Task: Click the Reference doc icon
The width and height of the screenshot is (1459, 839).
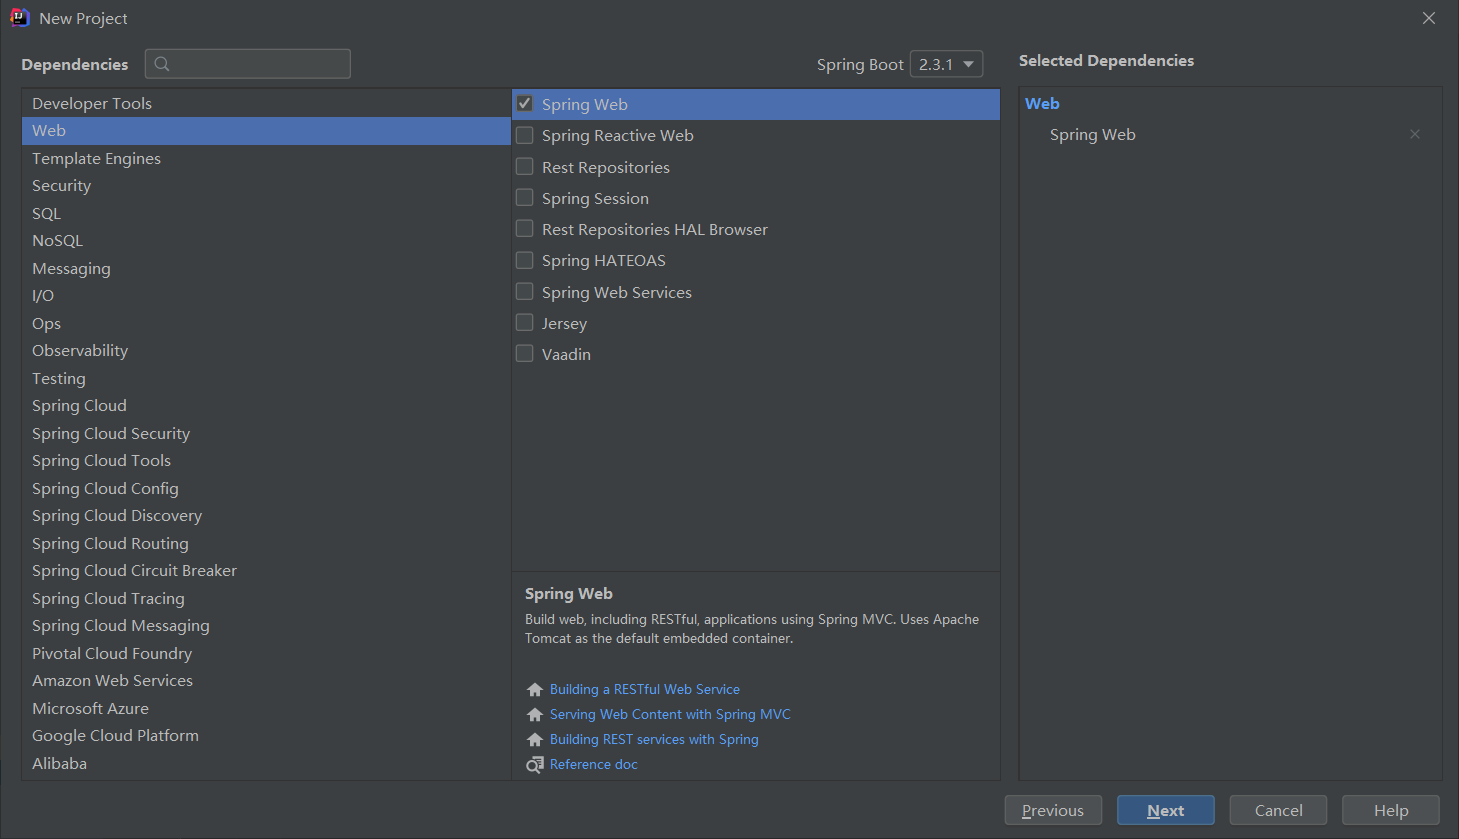Action: click(535, 765)
